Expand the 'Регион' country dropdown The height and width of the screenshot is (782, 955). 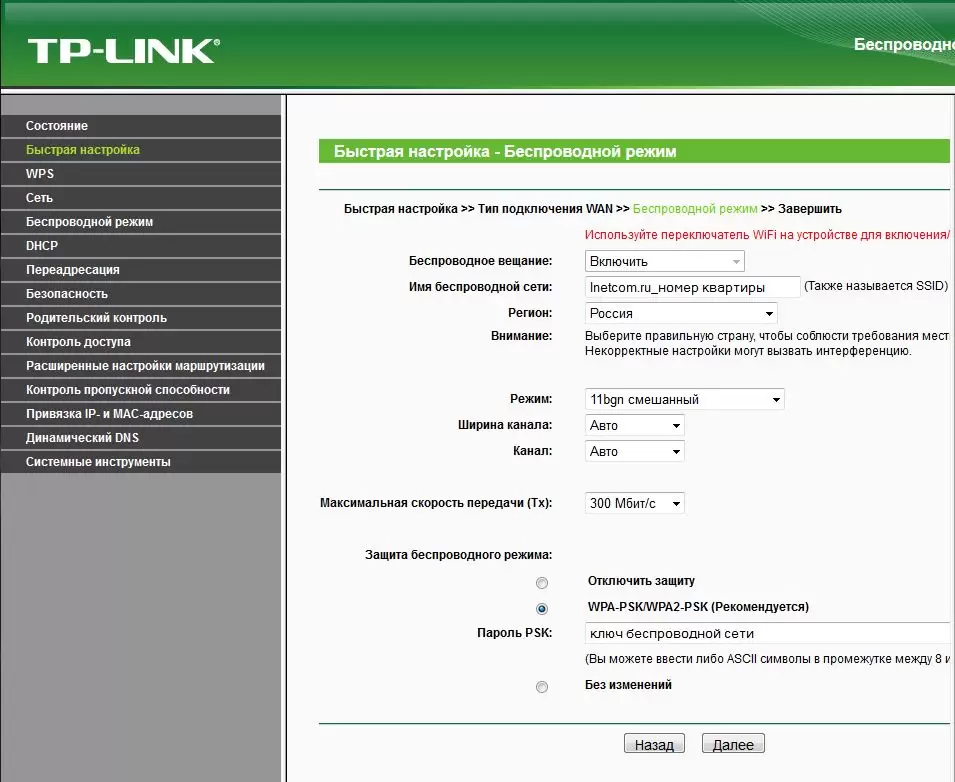tap(680, 313)
